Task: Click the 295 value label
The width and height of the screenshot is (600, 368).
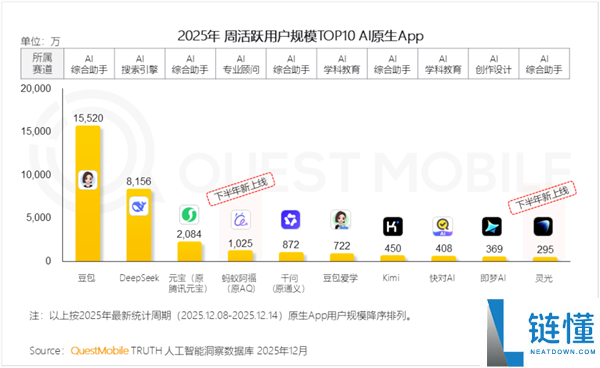Action: tap(545, 249)
